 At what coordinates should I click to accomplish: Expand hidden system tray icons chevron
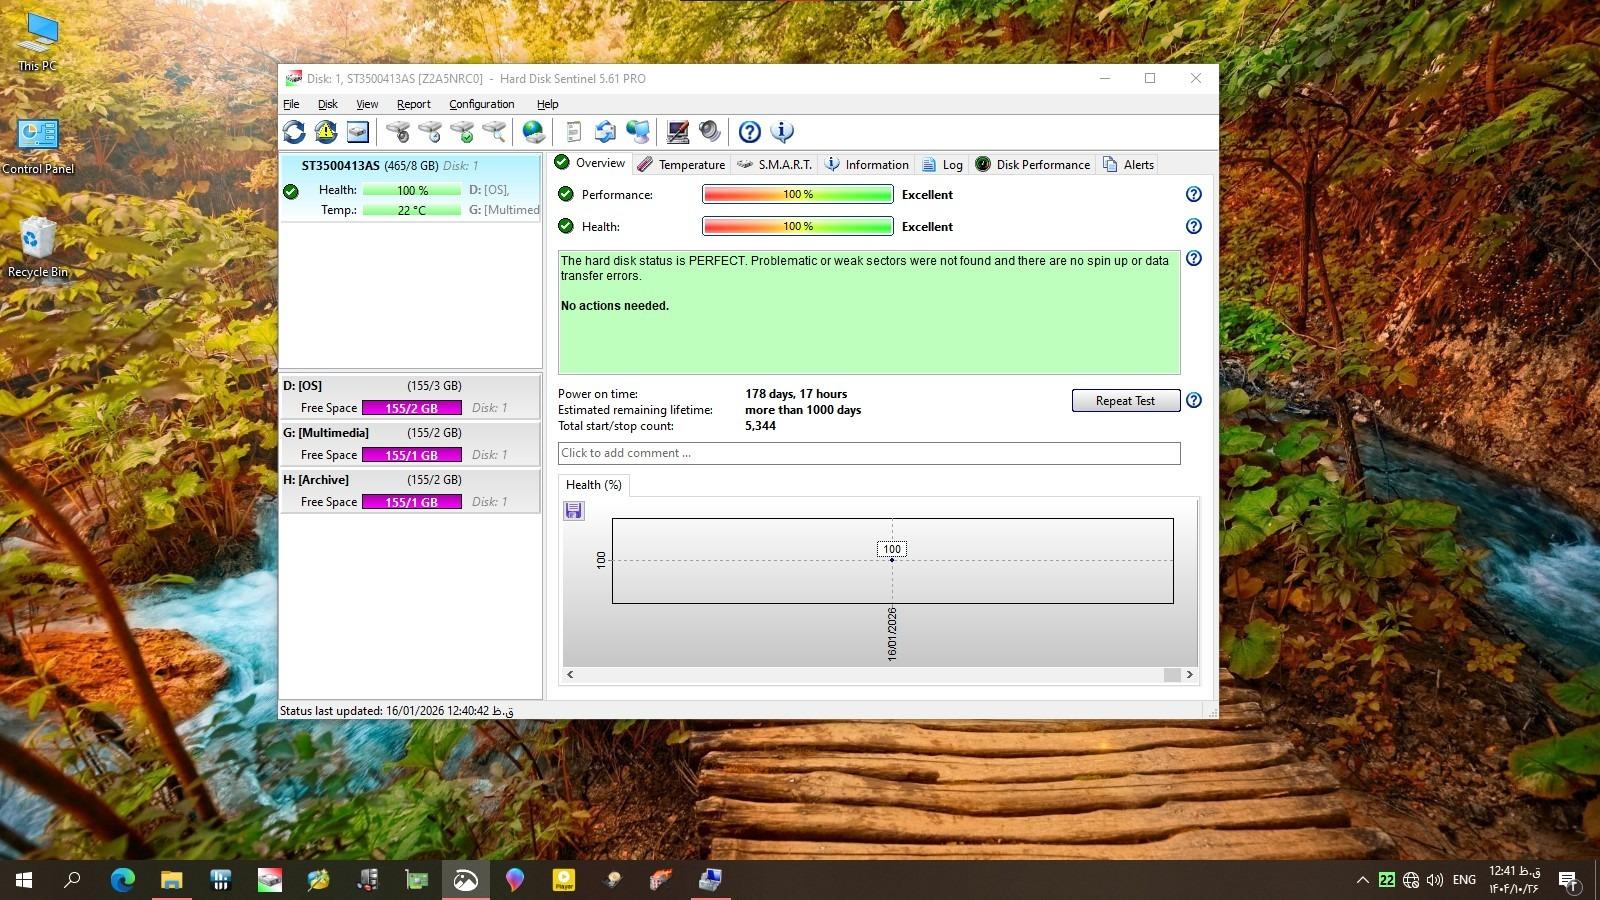click(1362, 880)
